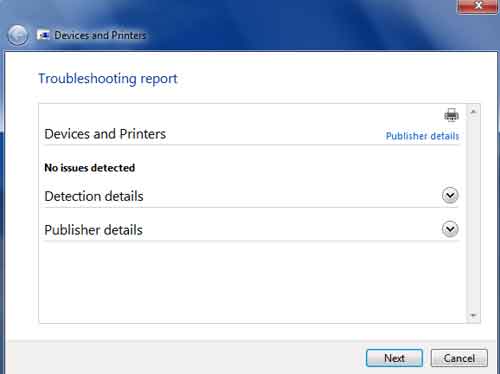Click the Devices and Printers window title text
This screenshot has width=500, height=374.
(x=100, y=35)
